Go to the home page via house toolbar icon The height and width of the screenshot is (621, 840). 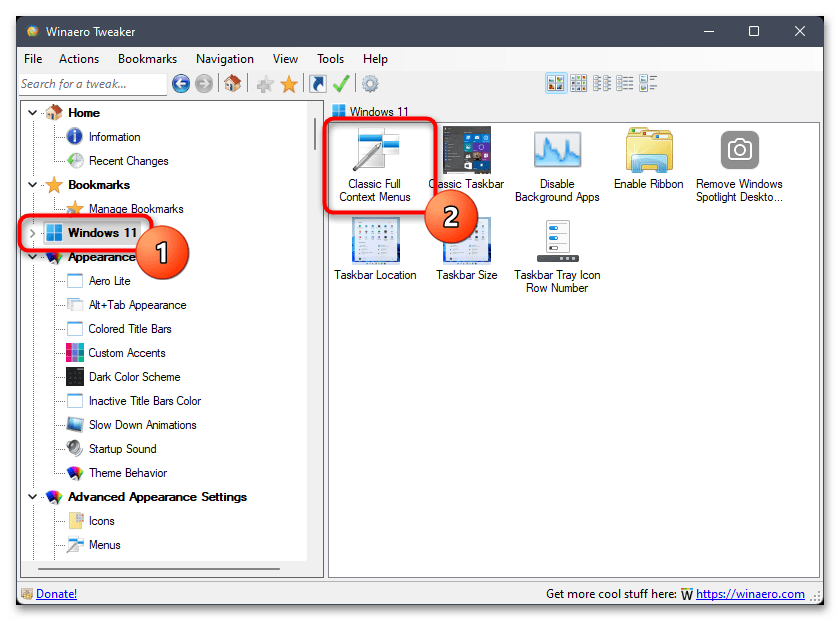click(232, 84)
